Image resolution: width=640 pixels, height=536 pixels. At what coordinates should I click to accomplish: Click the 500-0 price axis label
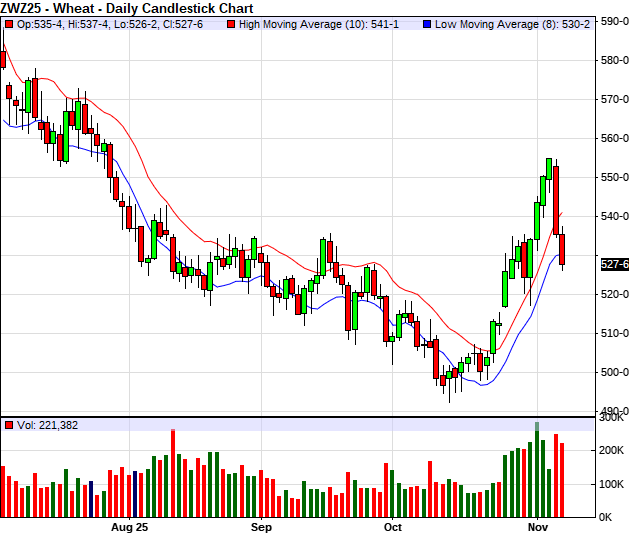coord(615,372)
